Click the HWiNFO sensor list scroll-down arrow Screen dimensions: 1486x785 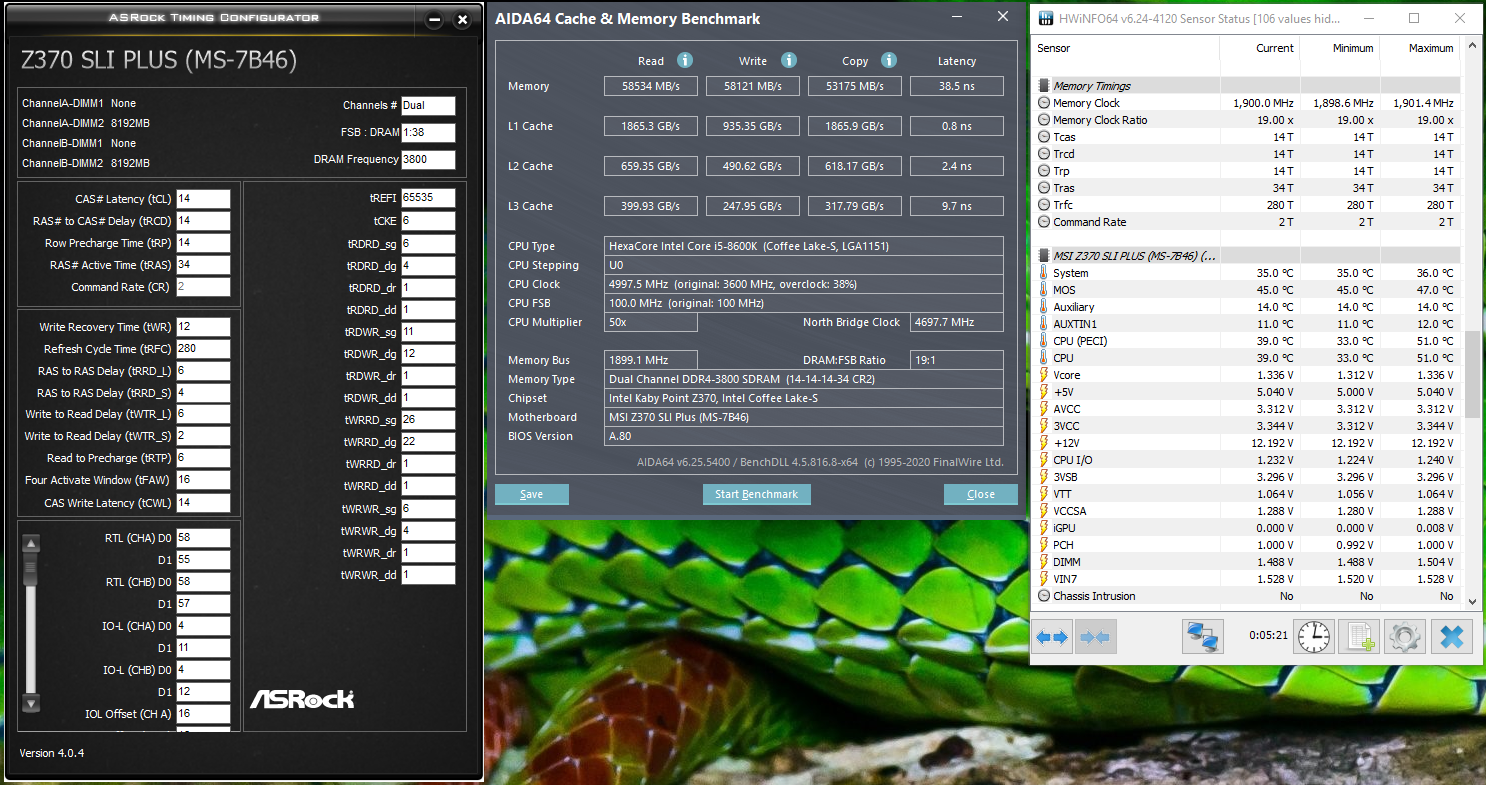1472,600
